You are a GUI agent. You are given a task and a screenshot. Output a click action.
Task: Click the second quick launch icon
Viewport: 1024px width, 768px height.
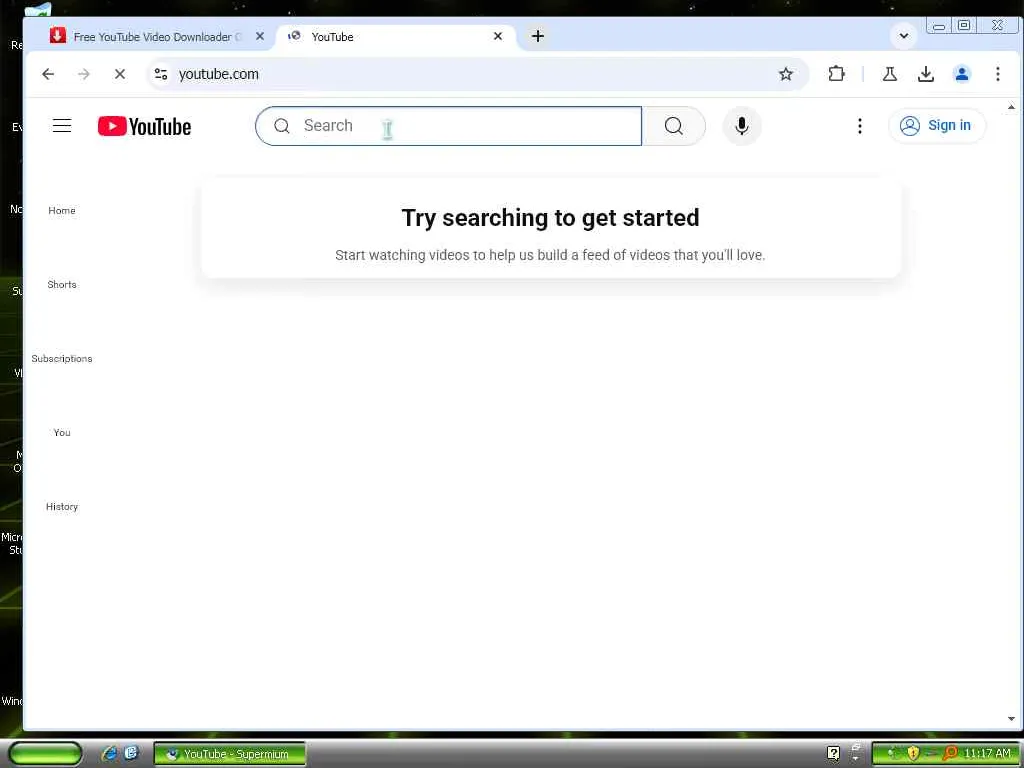pos(131,754)
